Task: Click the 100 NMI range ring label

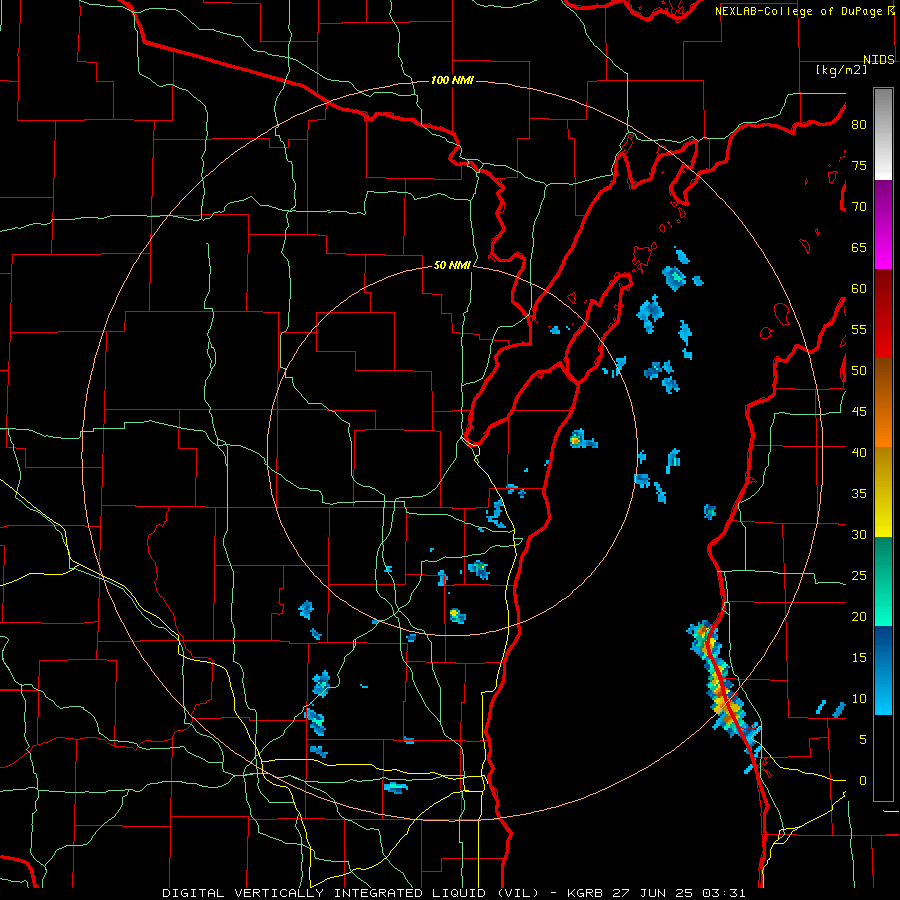Action: click(452, 80)
